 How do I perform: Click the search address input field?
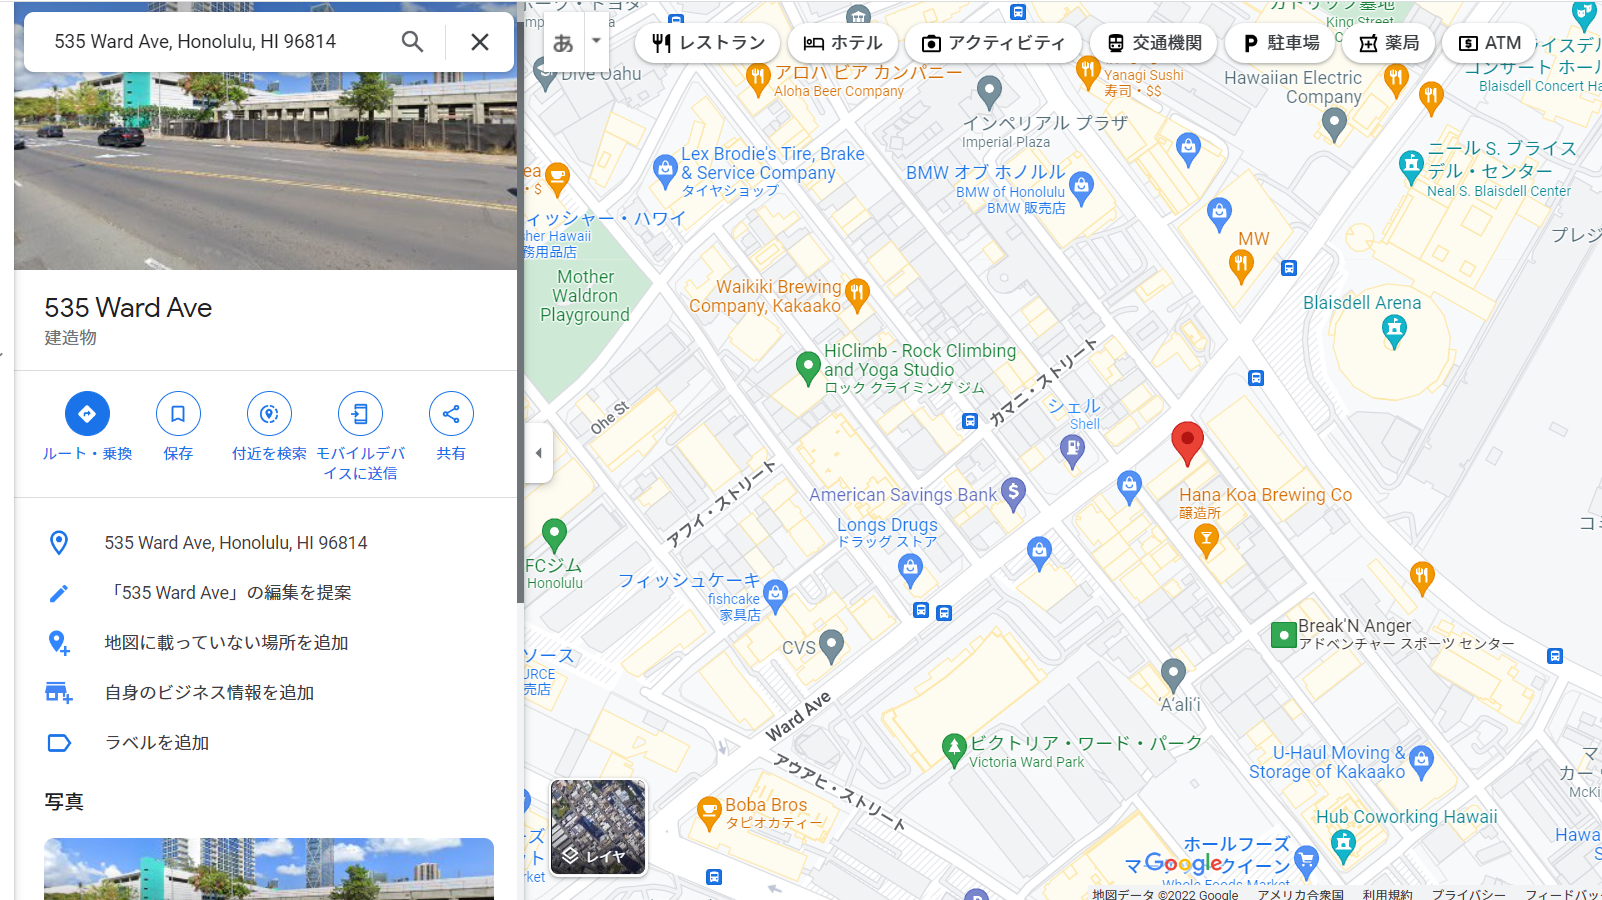click(220, 42)
